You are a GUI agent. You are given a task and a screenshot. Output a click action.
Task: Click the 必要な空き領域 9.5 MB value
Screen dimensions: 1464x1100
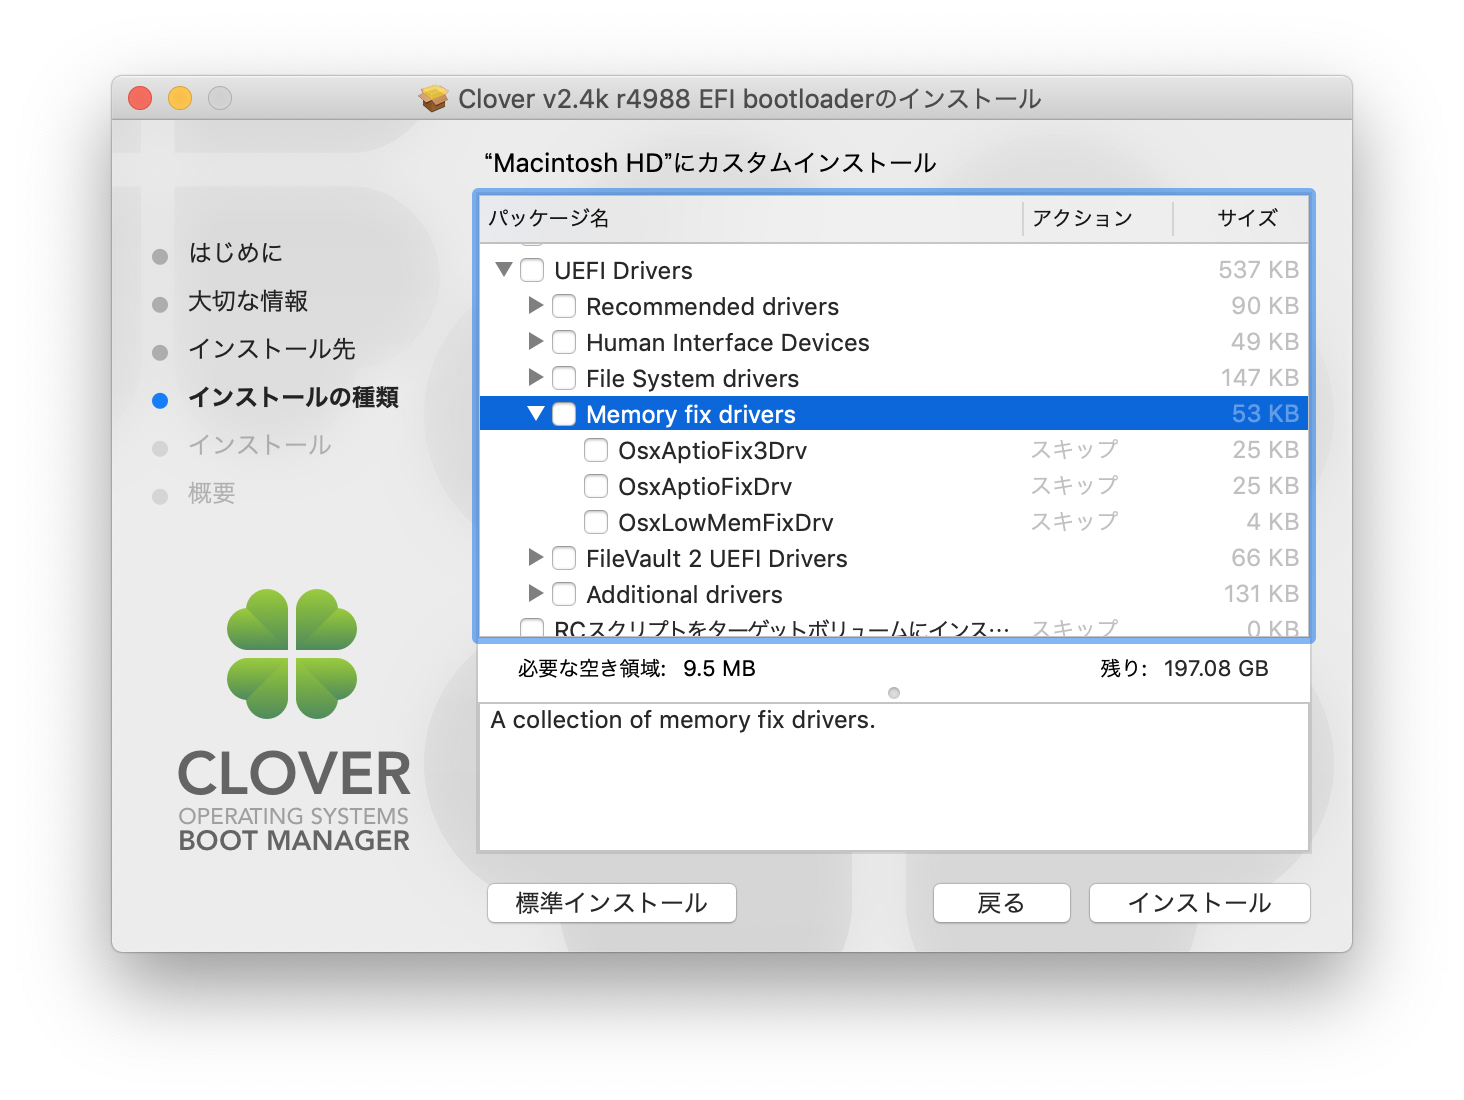(x=719, y=668)
